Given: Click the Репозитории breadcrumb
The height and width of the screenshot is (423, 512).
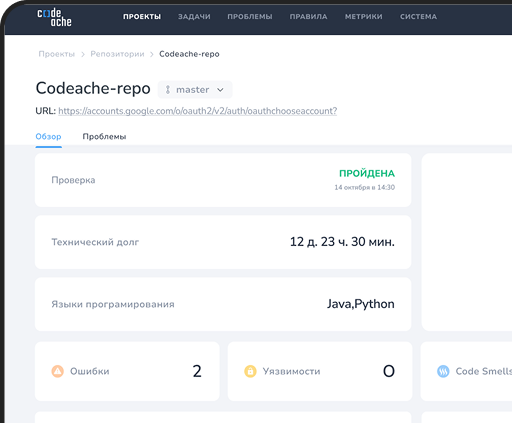Looking at the screenshot, I should 117,54.
